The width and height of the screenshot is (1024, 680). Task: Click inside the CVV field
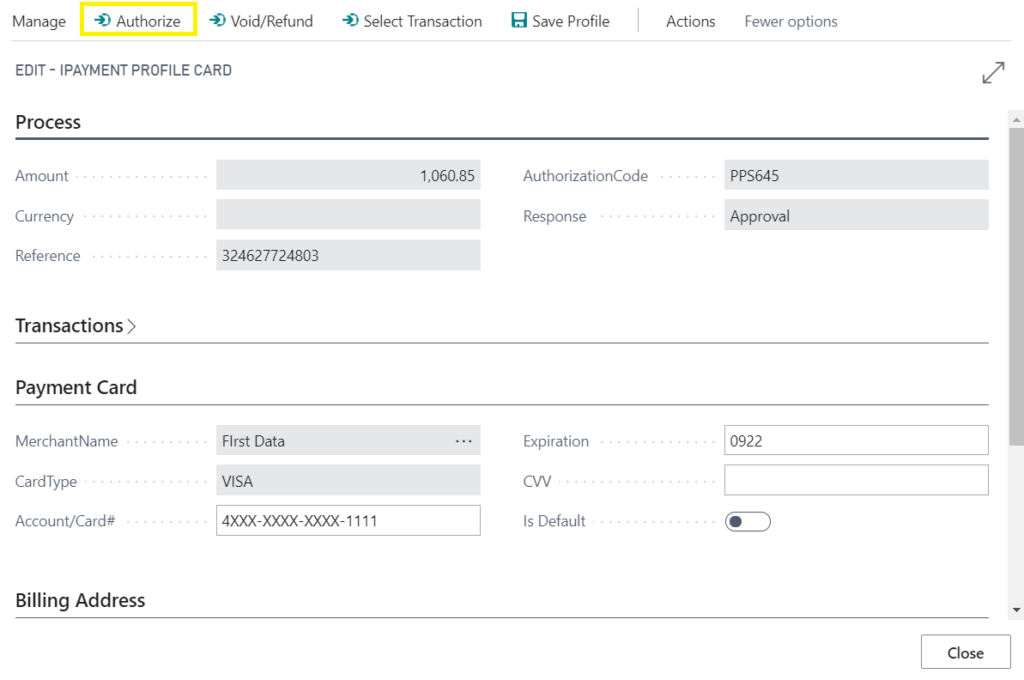pos(855,480)
